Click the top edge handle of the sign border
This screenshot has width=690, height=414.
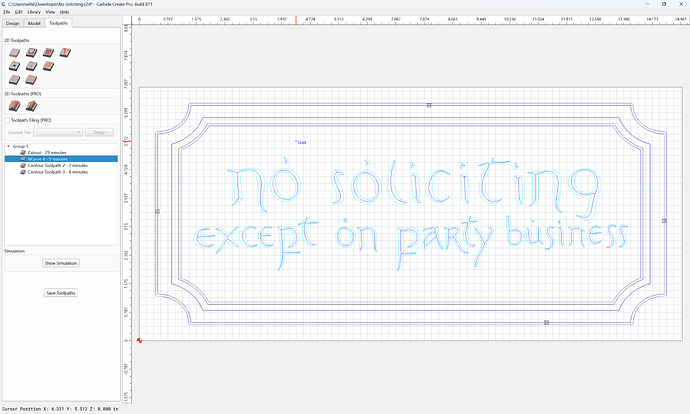pyautogui.click(x=429, y=105)
